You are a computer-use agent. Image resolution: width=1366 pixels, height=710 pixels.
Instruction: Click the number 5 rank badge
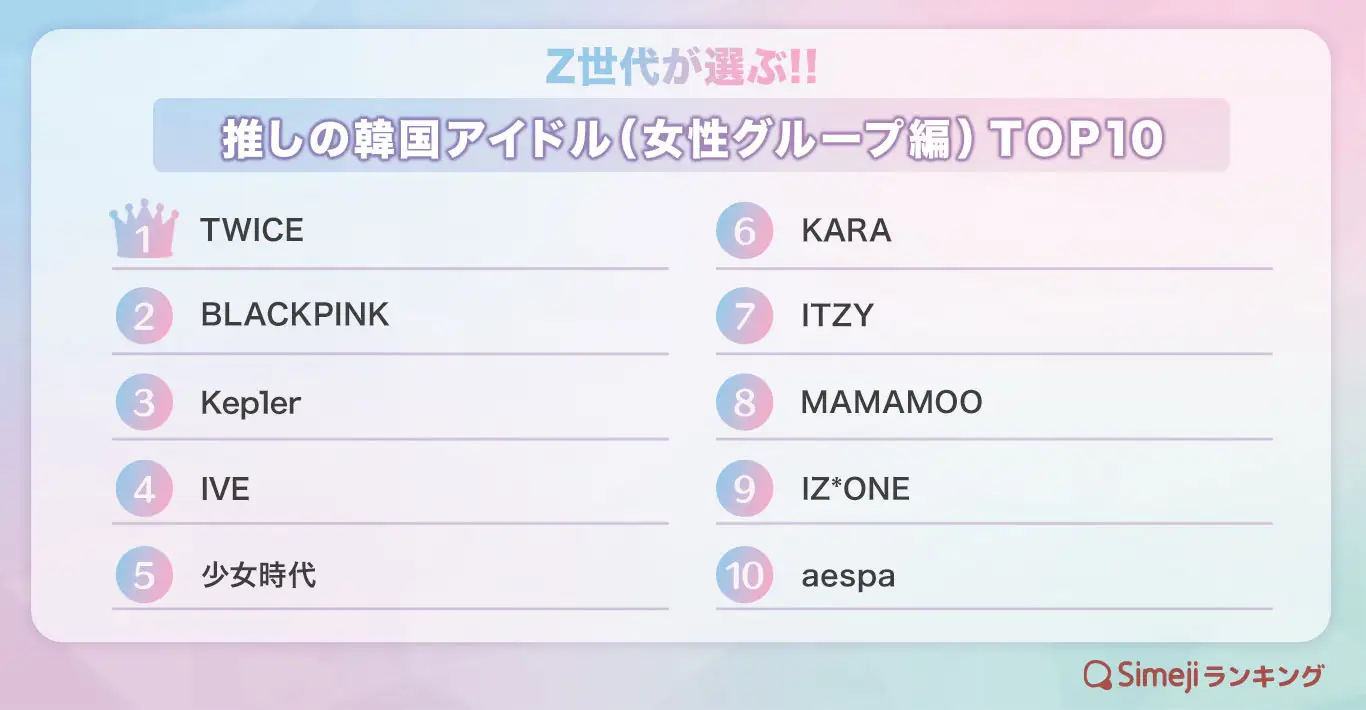[144, 576]
